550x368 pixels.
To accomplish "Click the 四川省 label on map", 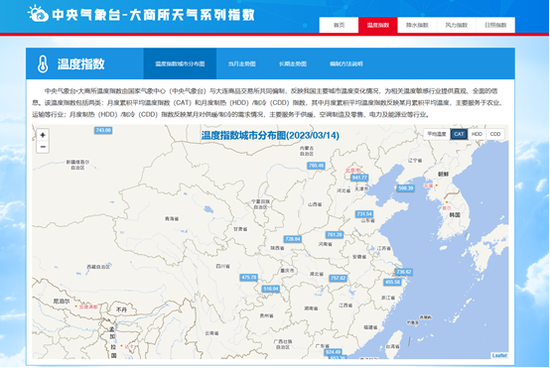I will (x=223, y=266).
